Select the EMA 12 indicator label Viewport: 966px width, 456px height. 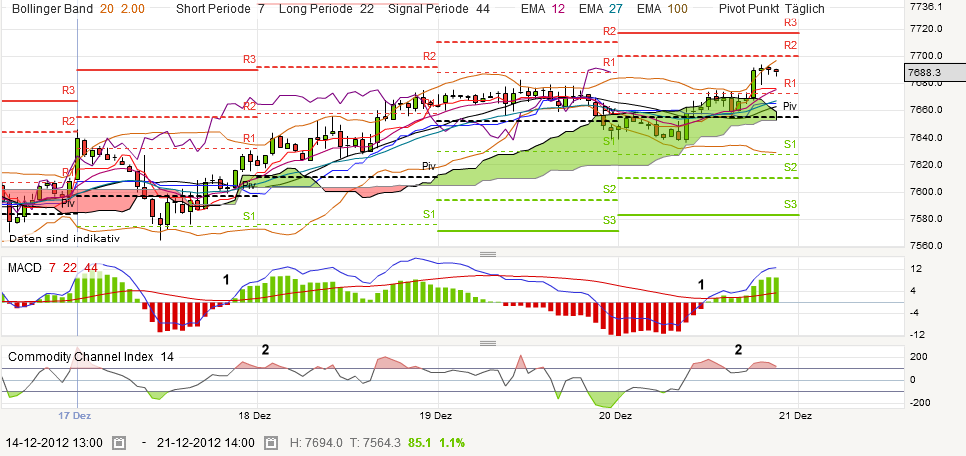(x=544, y=9)
